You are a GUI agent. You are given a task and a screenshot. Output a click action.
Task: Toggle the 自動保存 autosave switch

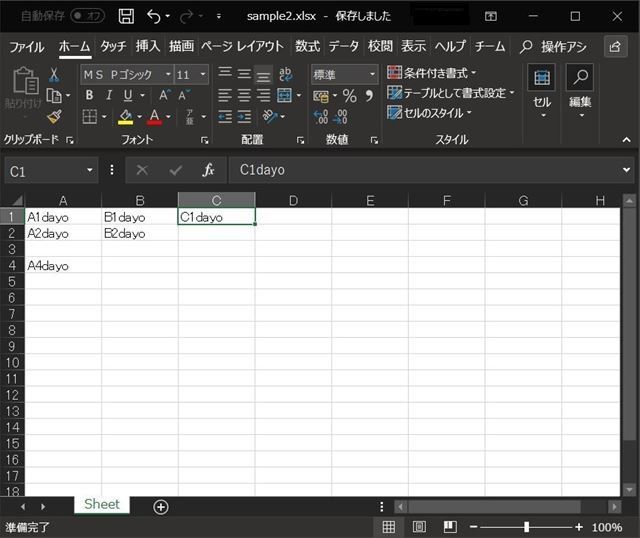click(87, 16)
